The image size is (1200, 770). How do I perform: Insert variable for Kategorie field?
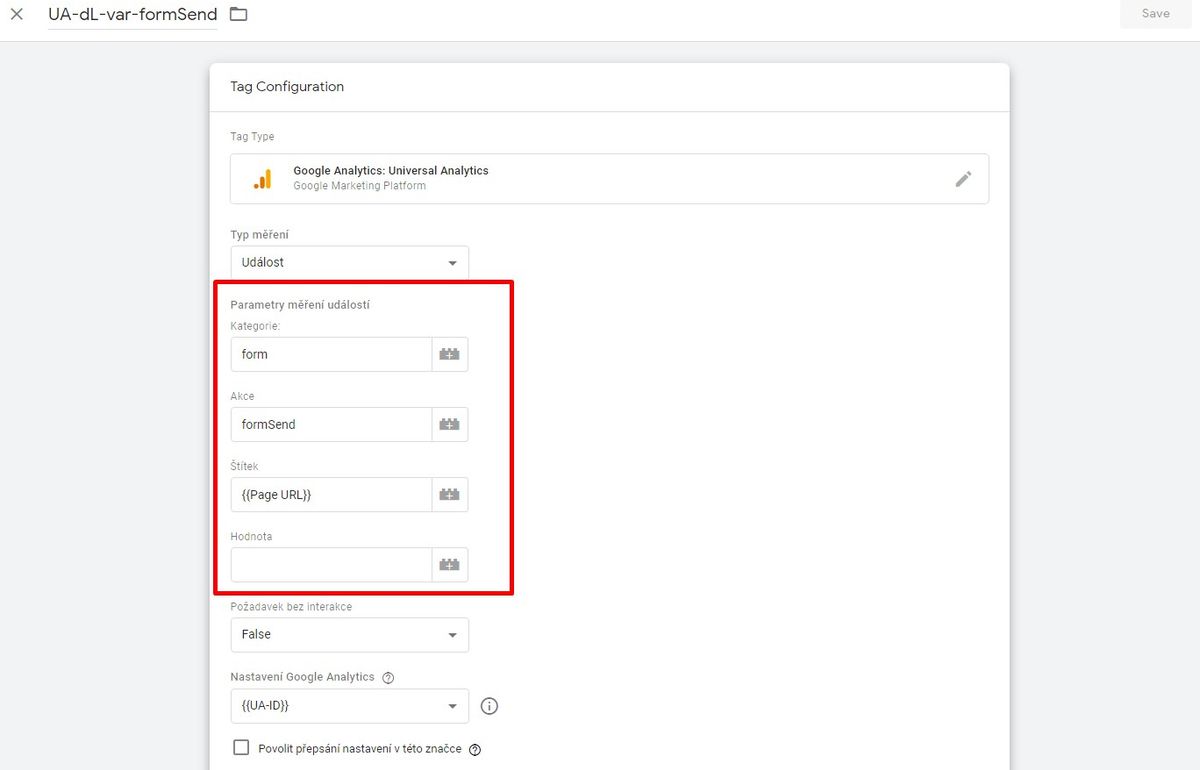point(450,354)
